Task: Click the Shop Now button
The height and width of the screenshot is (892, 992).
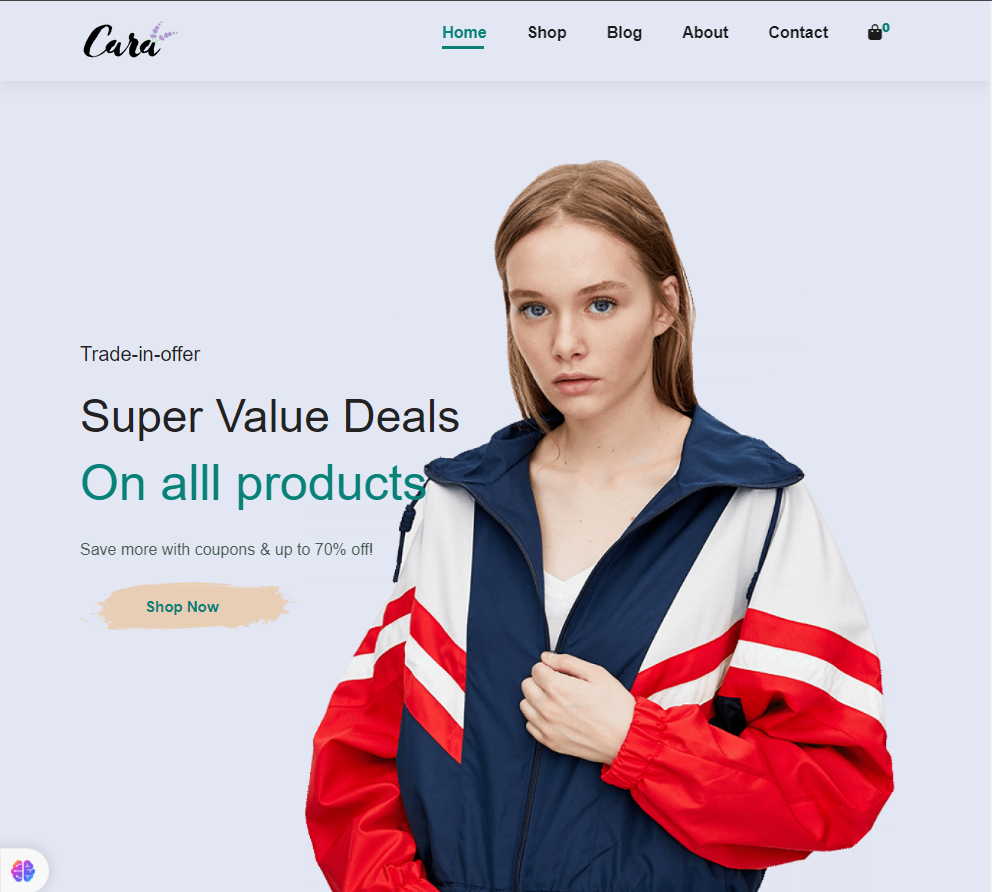Action: (x=185, y=606)
